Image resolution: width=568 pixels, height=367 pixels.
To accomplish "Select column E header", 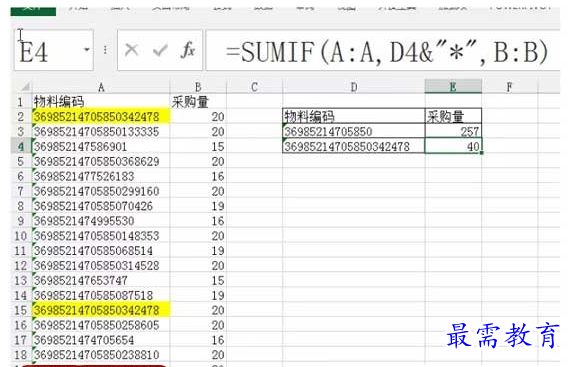I will pos(453,87).
